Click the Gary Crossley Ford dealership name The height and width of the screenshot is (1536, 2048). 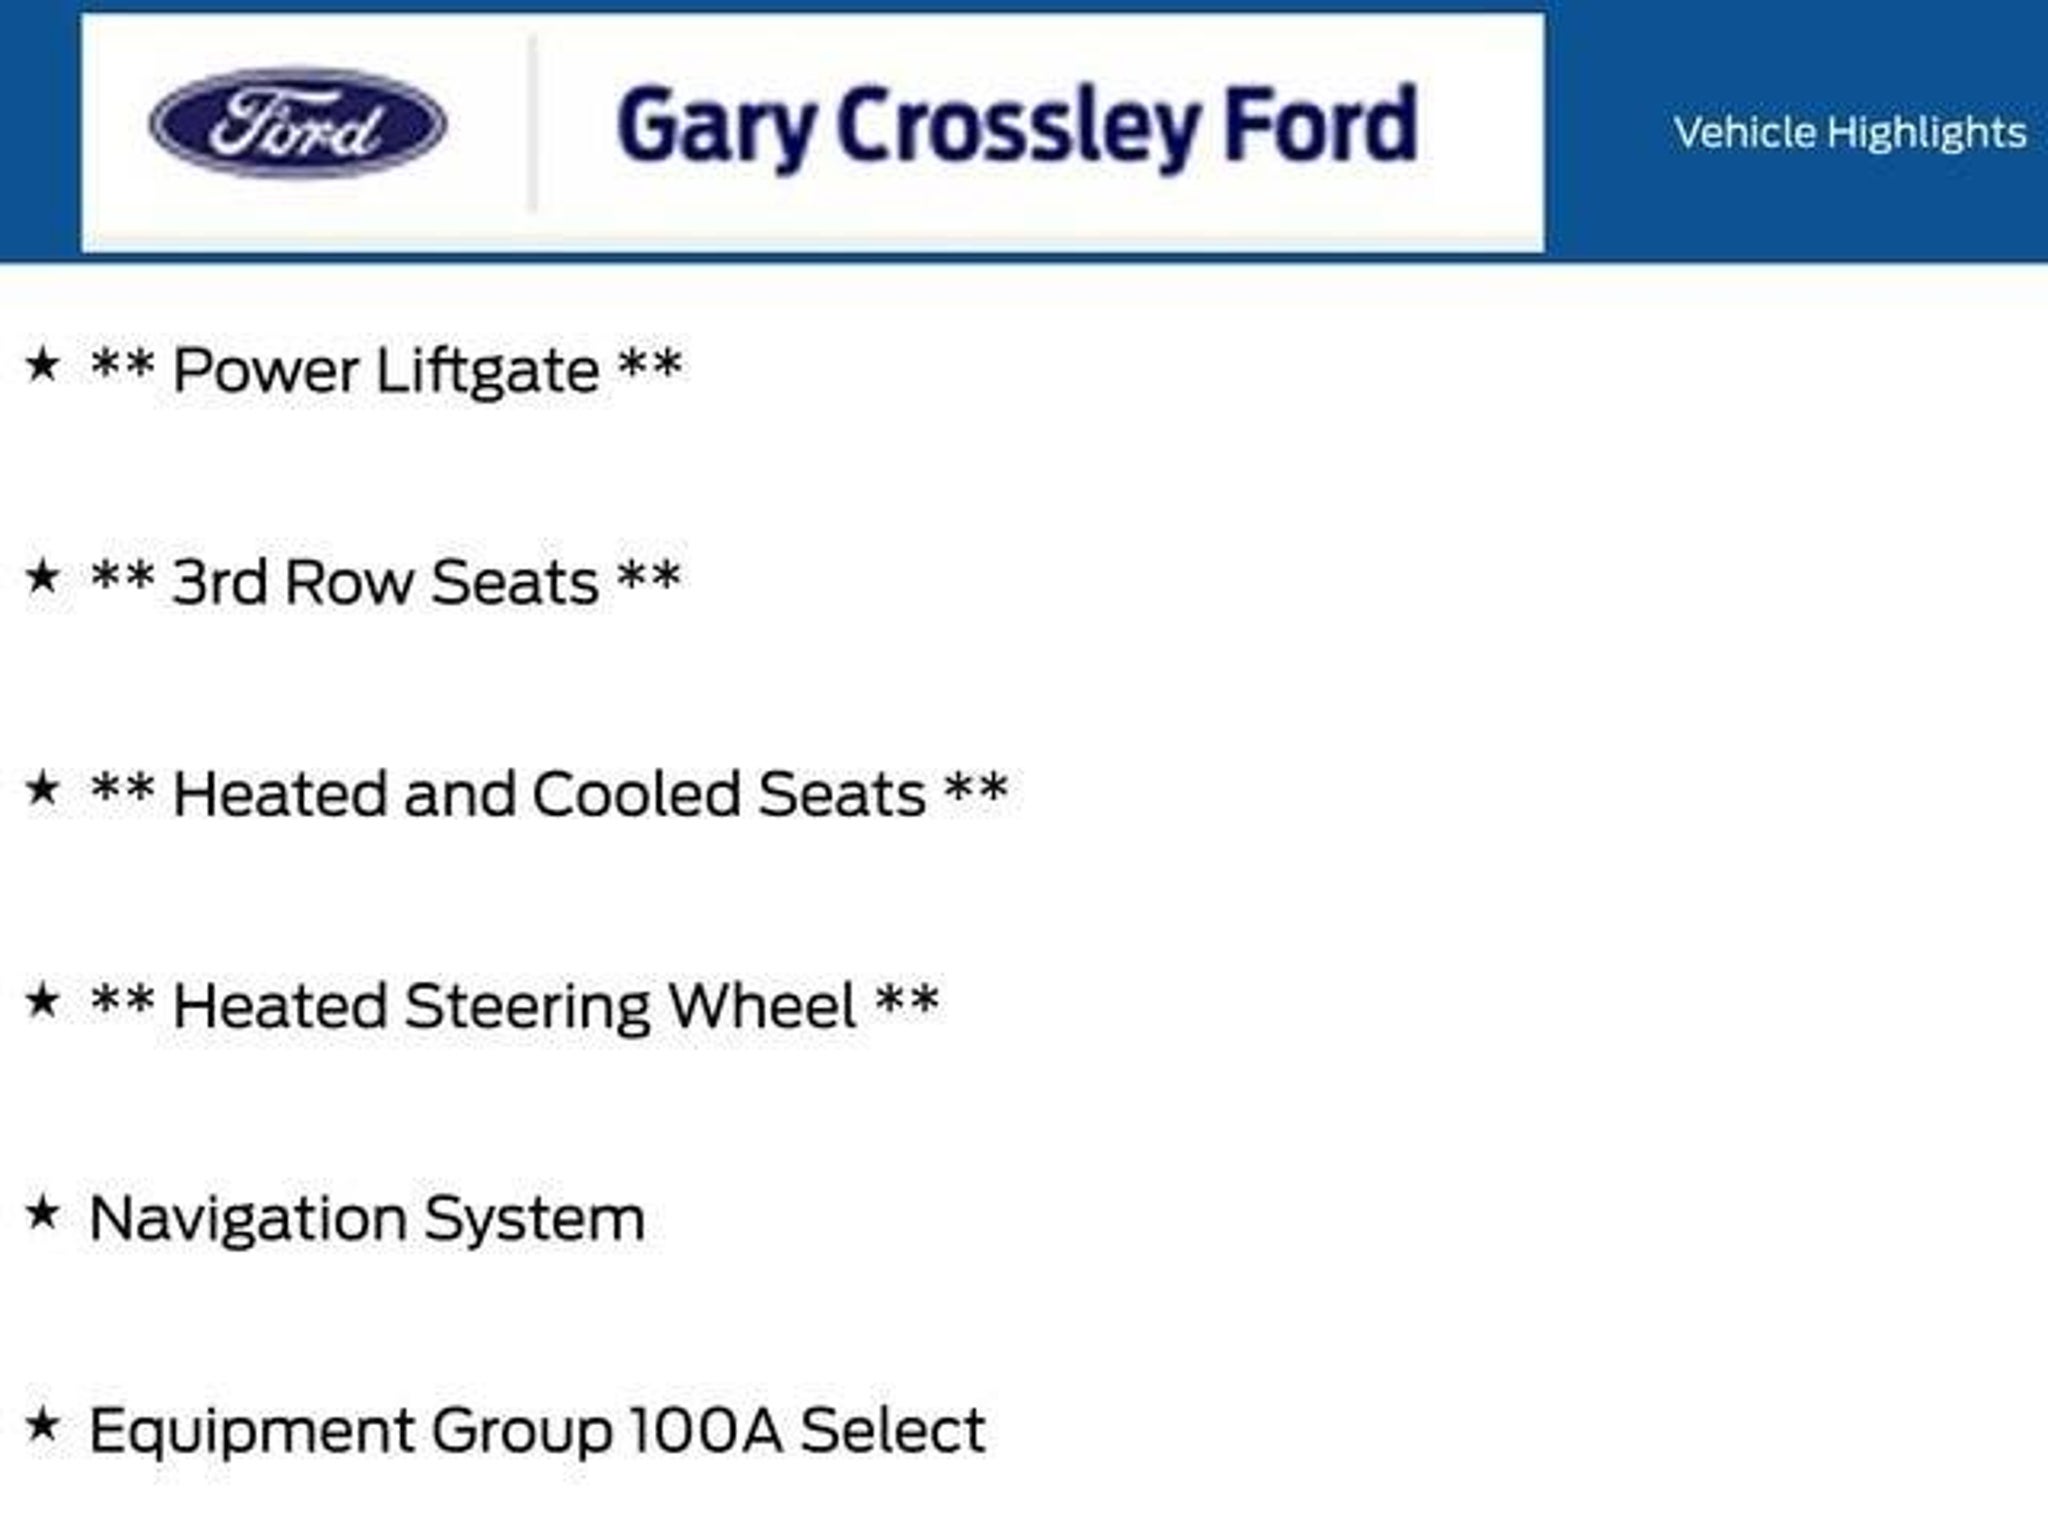click(1018, 127)
